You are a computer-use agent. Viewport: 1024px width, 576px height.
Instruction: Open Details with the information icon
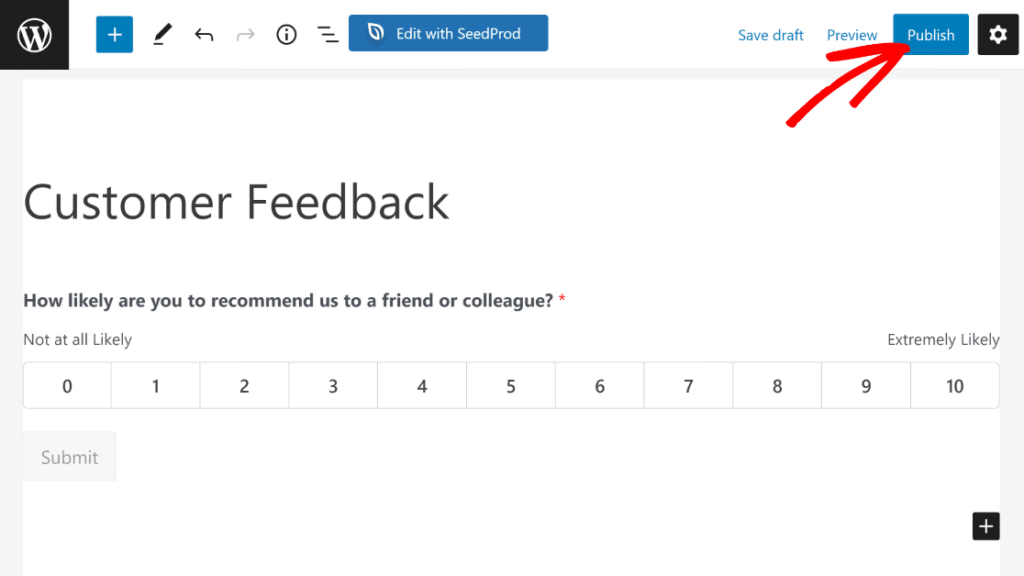pyautogui.click(x=286, y=34)
